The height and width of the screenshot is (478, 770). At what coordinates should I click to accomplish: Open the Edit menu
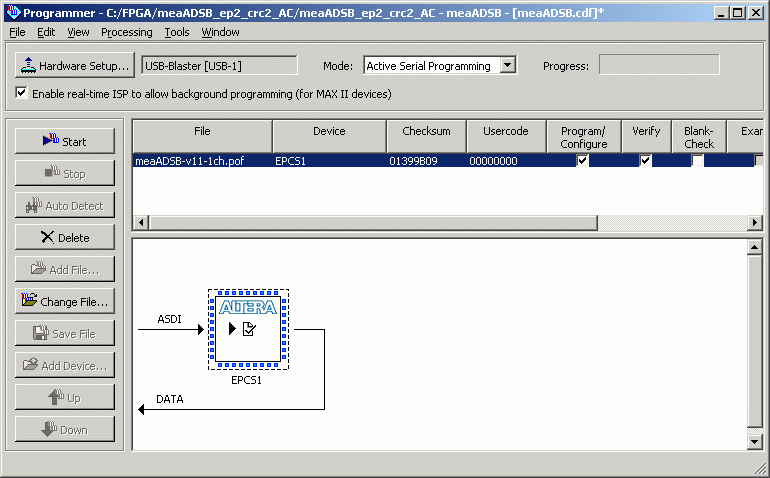(x=46, y=32)
